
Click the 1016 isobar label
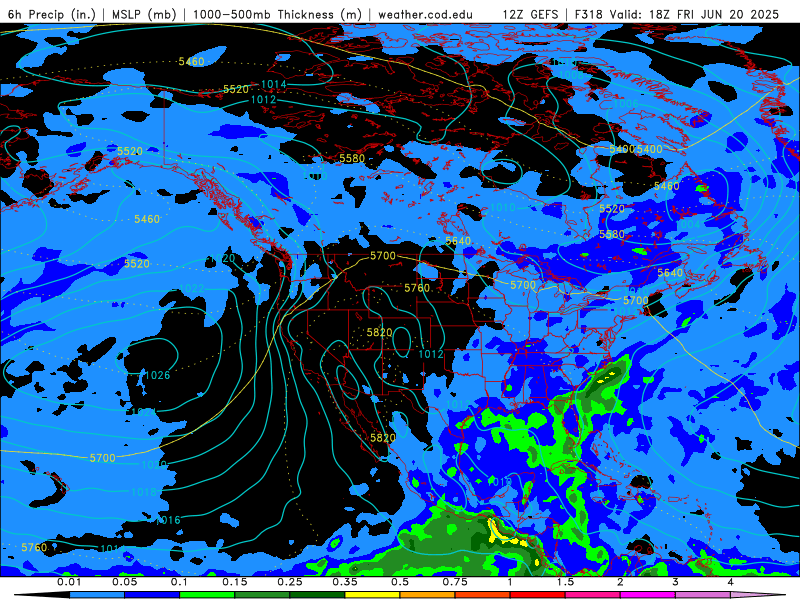pos(168,520)
